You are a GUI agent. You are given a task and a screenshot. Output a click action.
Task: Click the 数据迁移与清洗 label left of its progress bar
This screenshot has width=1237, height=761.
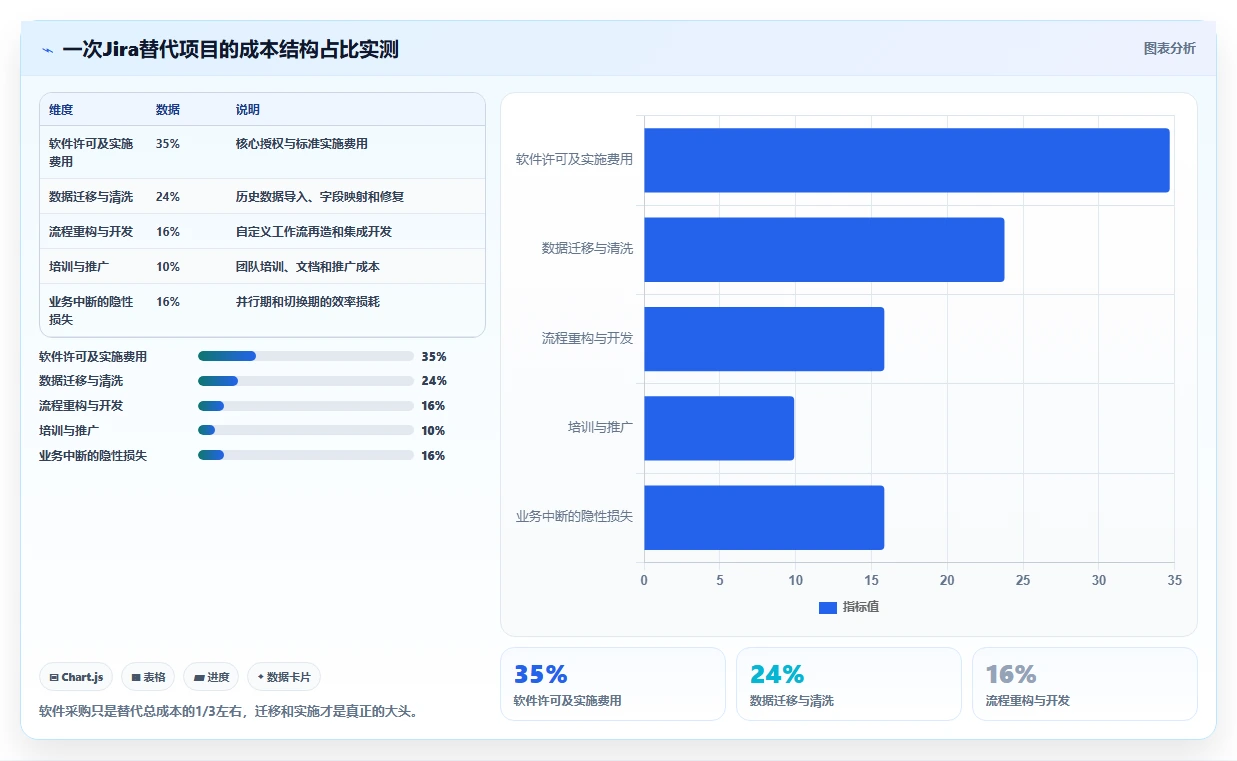(81, 381)
